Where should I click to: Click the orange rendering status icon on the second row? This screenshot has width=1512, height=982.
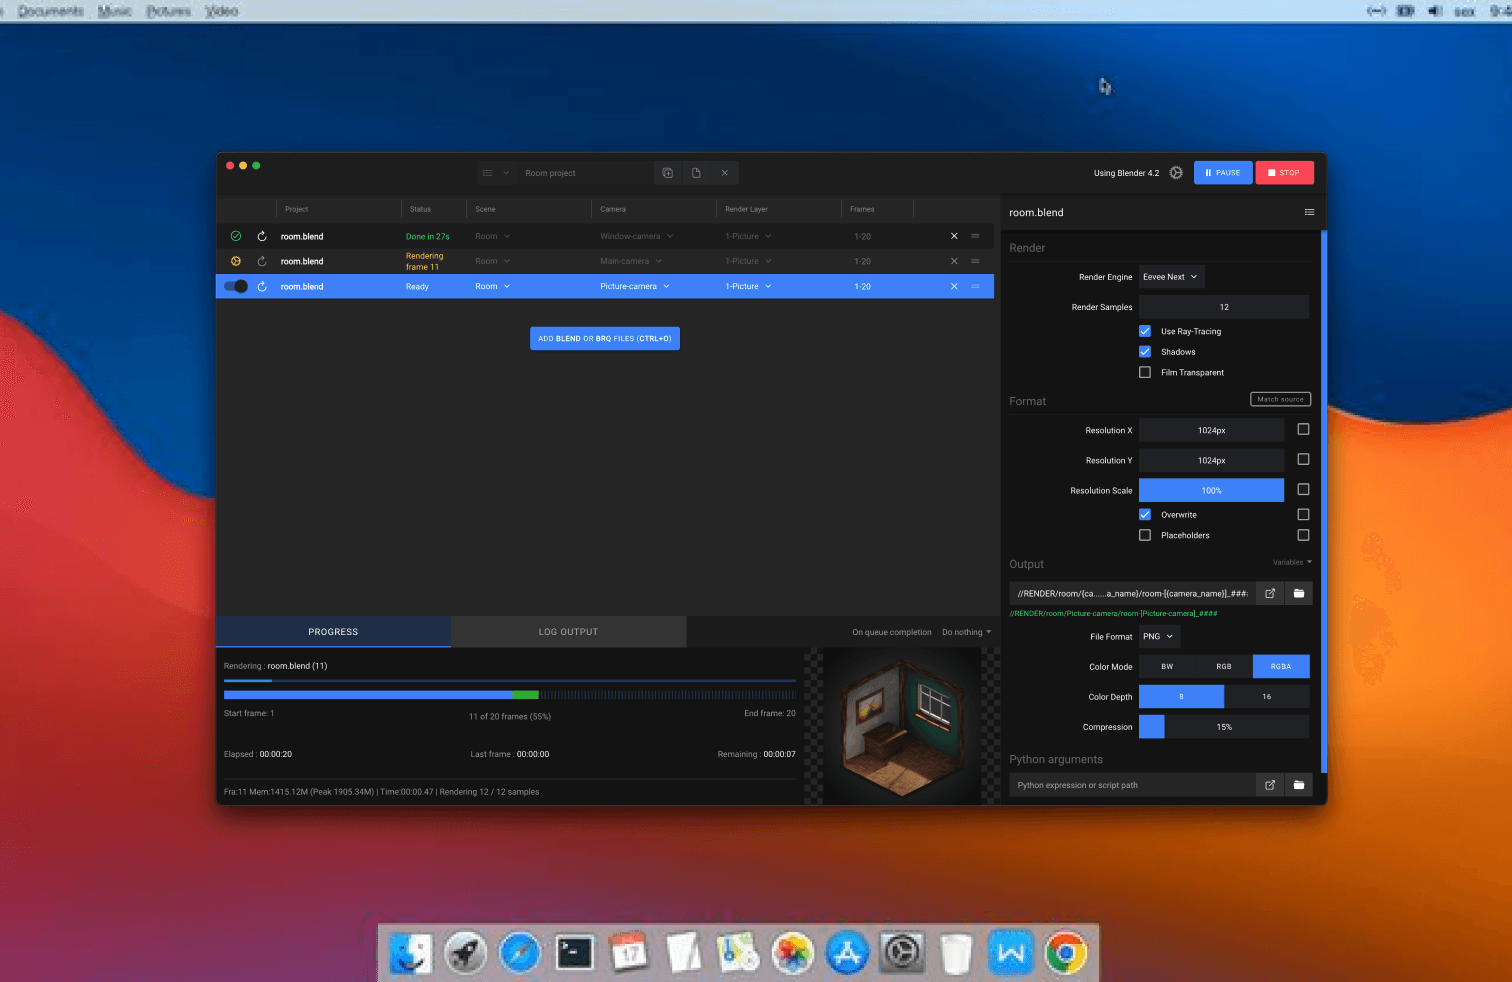click(x=236, y=261)
